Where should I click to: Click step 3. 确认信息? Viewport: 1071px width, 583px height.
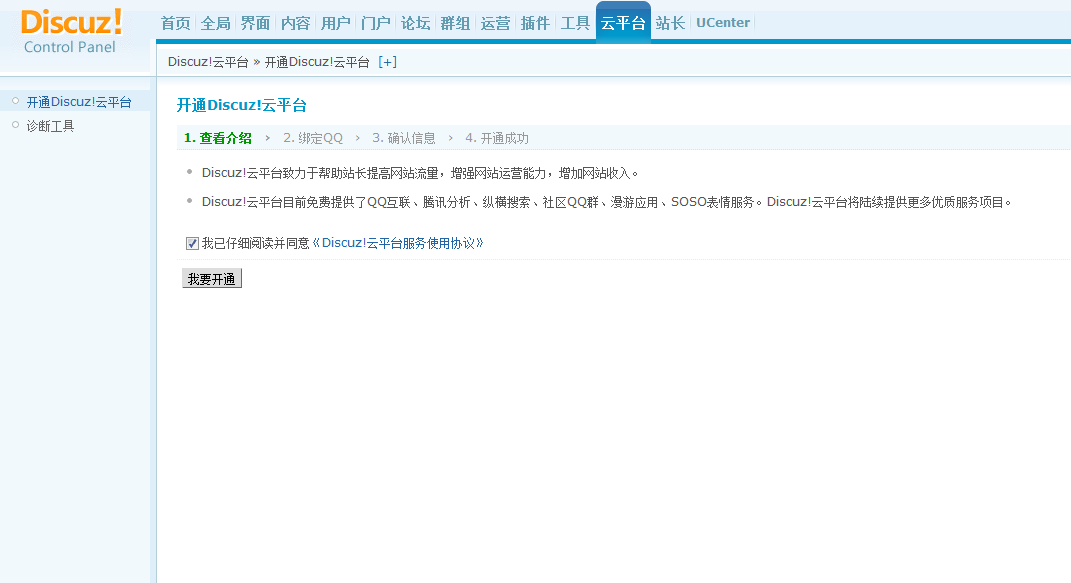click(404, 138)
